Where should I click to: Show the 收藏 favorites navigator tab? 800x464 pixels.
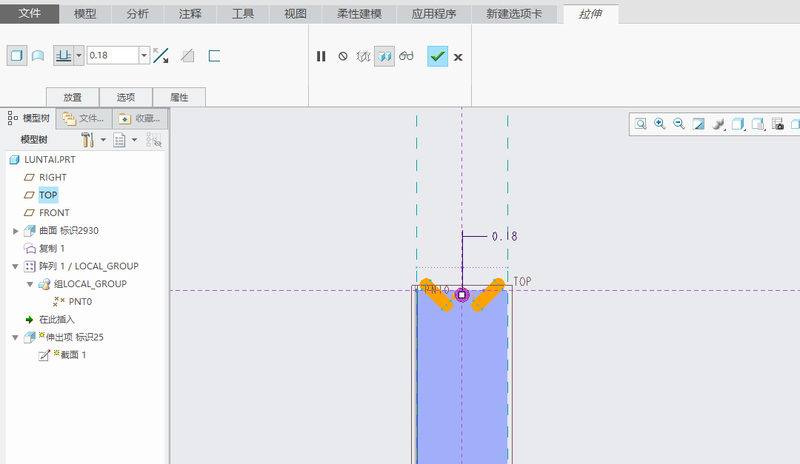click(x=140, y=118)
